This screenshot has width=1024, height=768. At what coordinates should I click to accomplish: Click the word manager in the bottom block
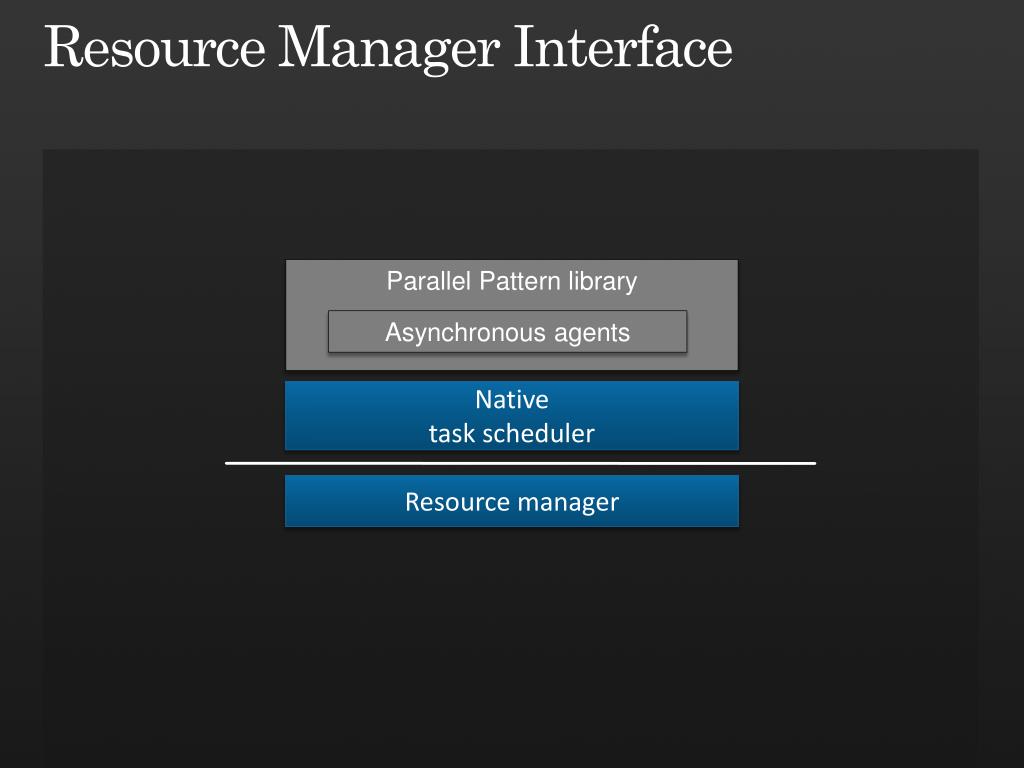point(568,504)
